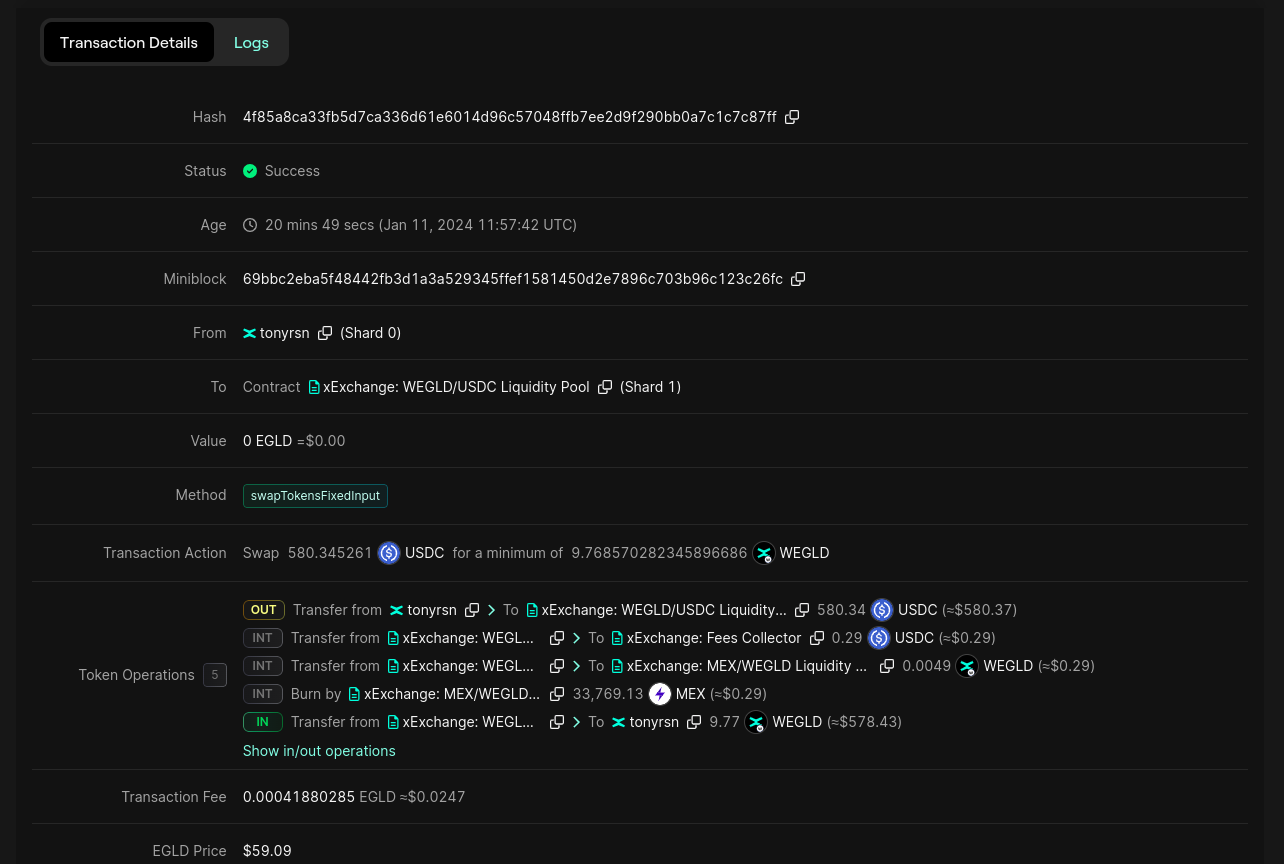Copy the miniblock hash

click(x=798, y=279)
